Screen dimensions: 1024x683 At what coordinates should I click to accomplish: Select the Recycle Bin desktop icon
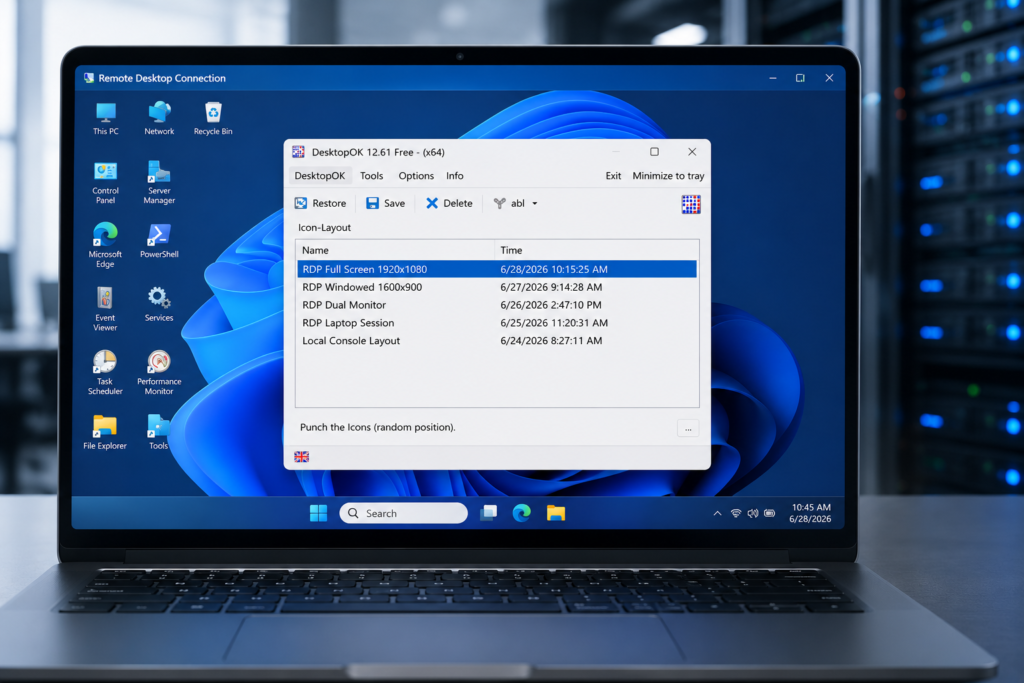click(213, 118)
